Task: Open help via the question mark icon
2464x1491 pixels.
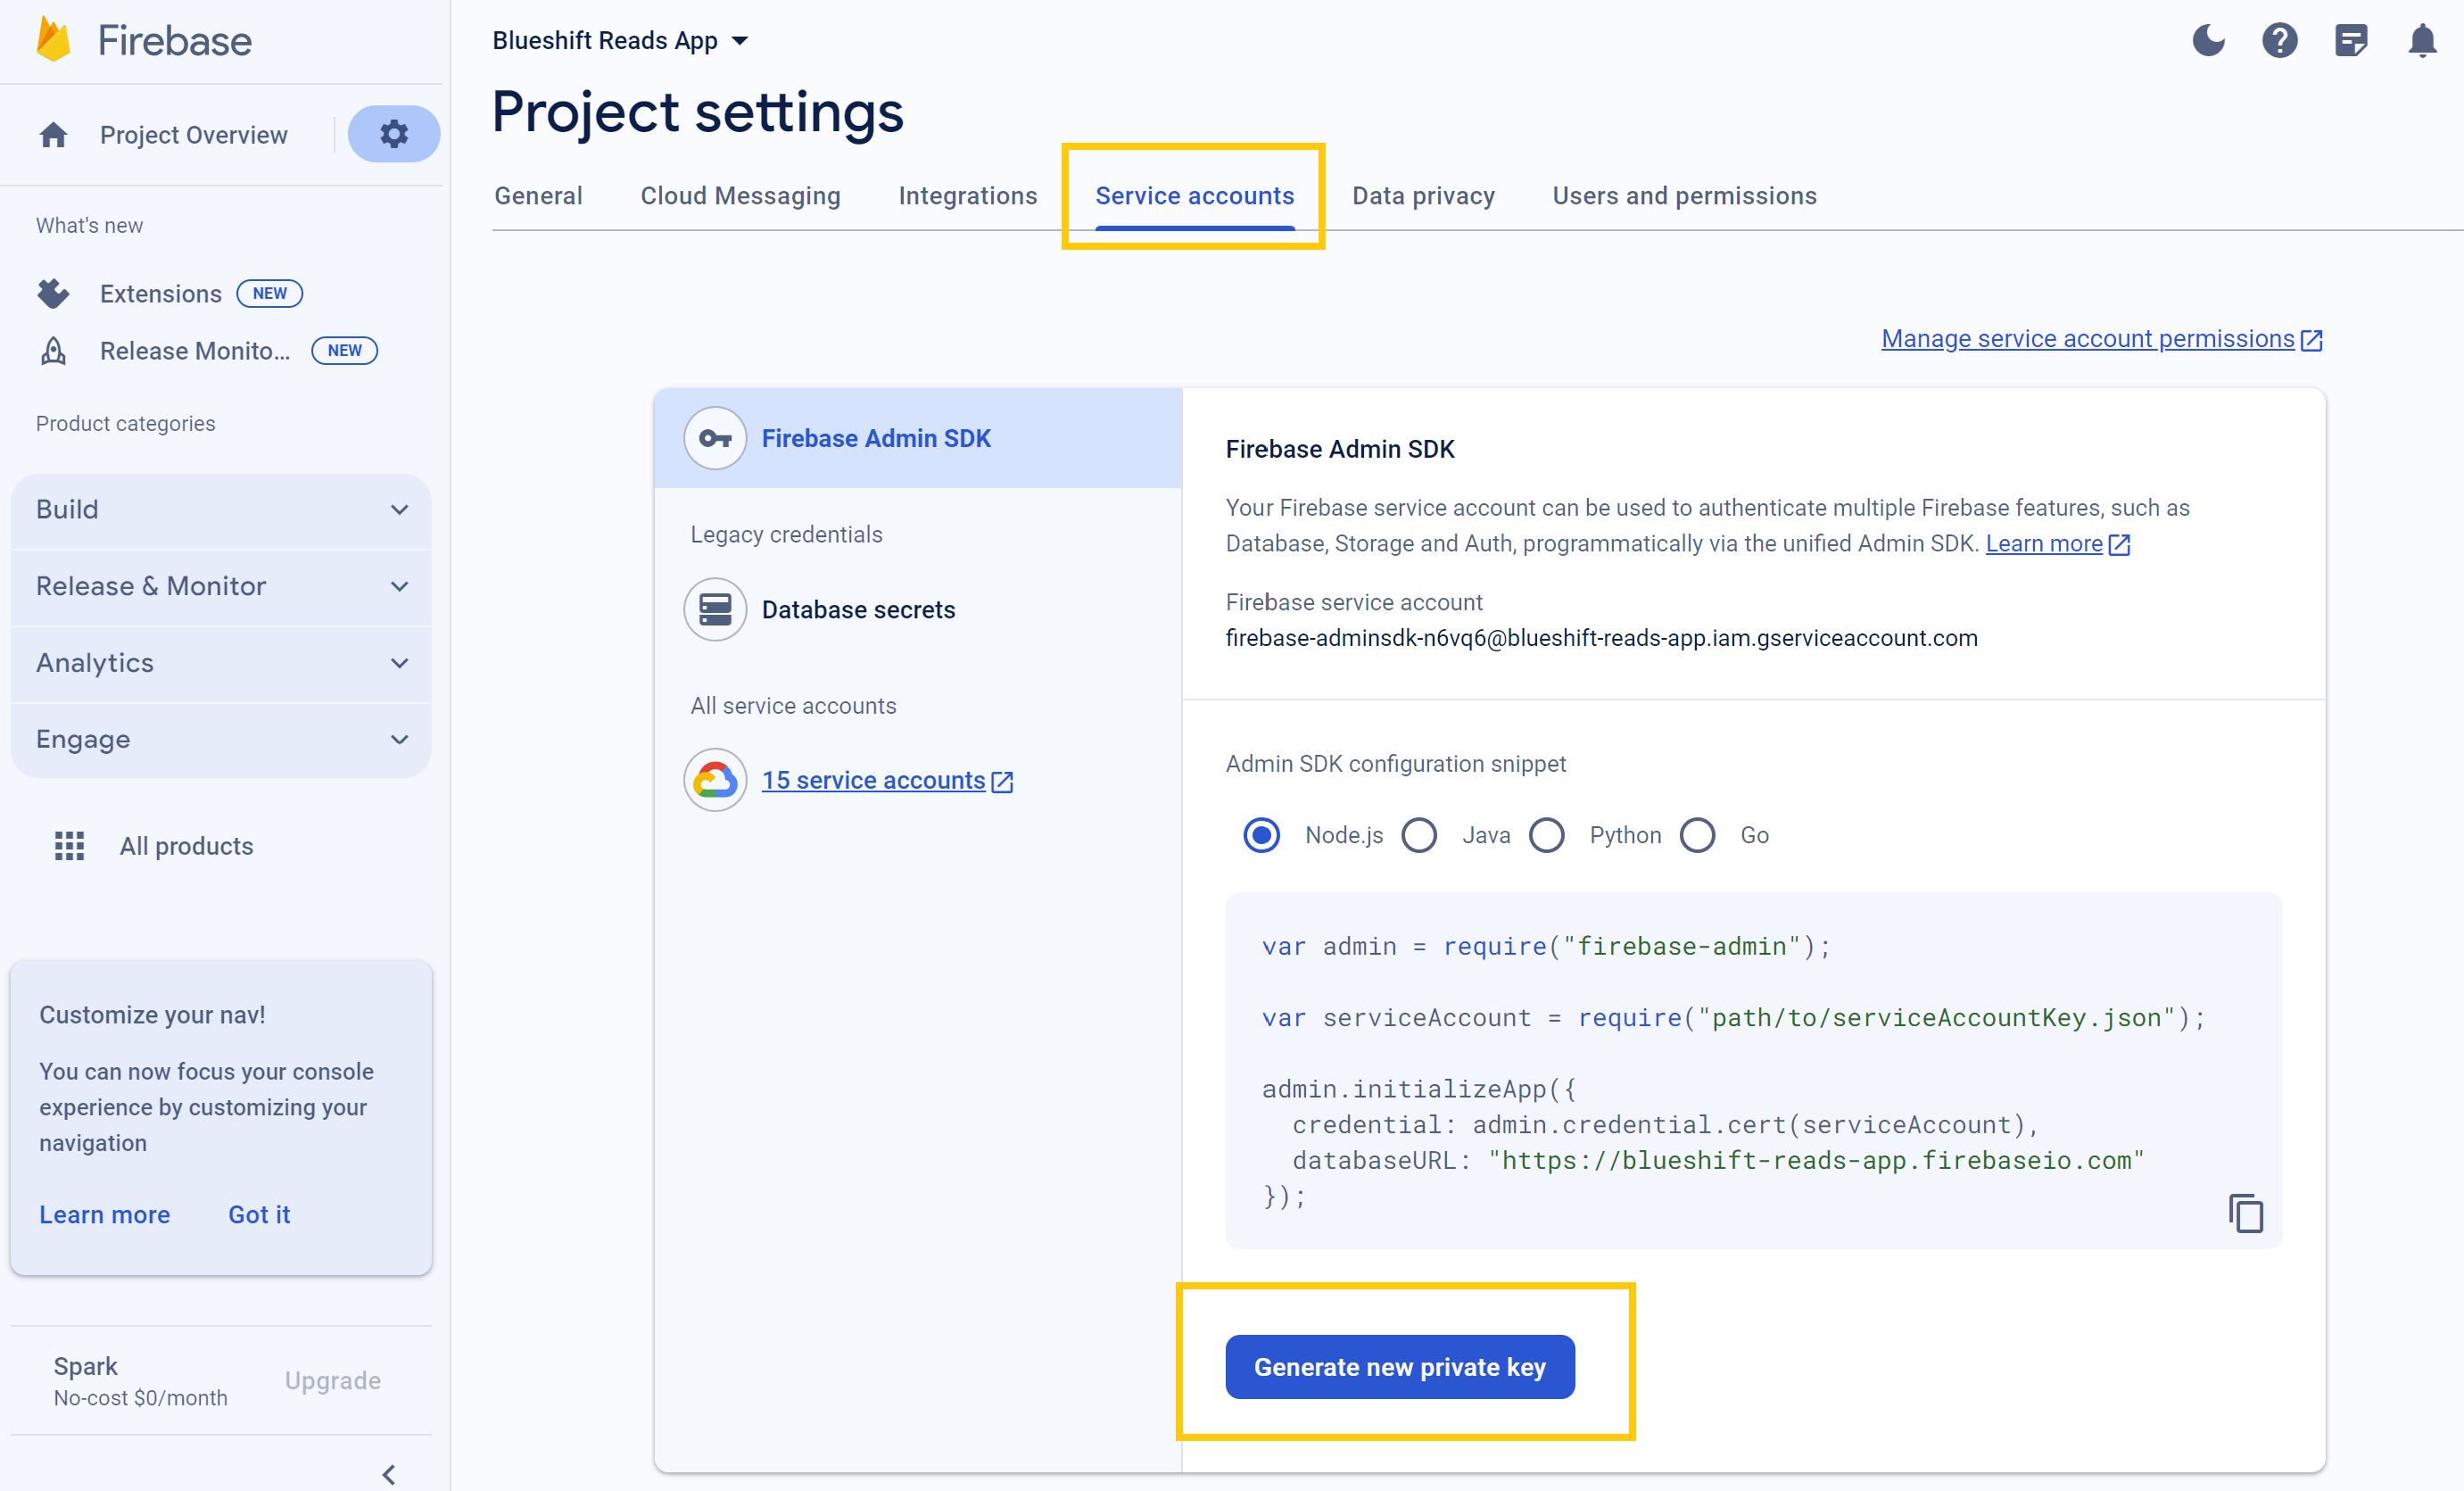Action: 2279,41
